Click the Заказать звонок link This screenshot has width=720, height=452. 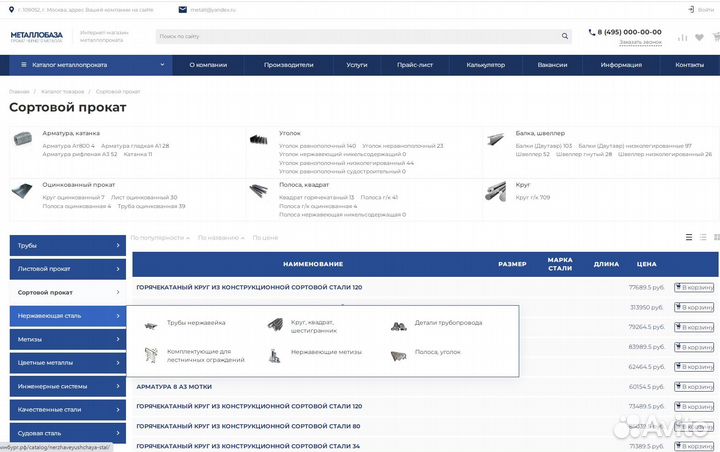pos(640,42)
